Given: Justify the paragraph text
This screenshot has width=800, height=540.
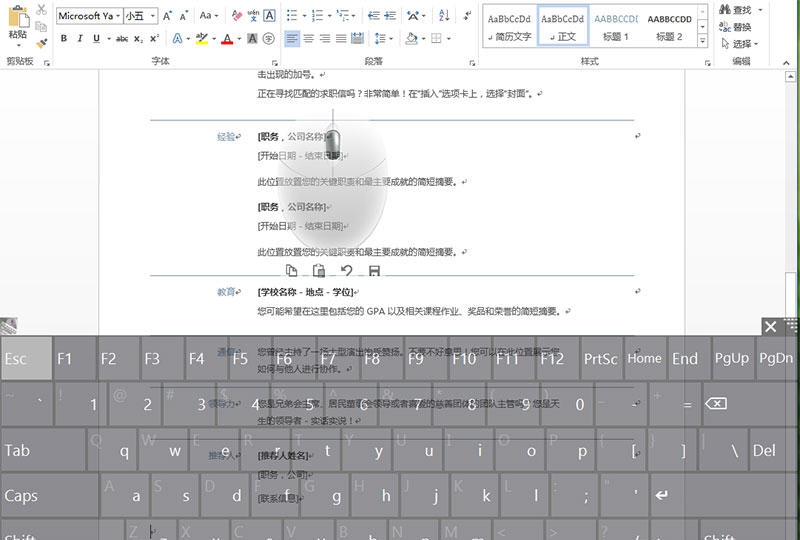Looking at the screenshot, I should (341, 38).
